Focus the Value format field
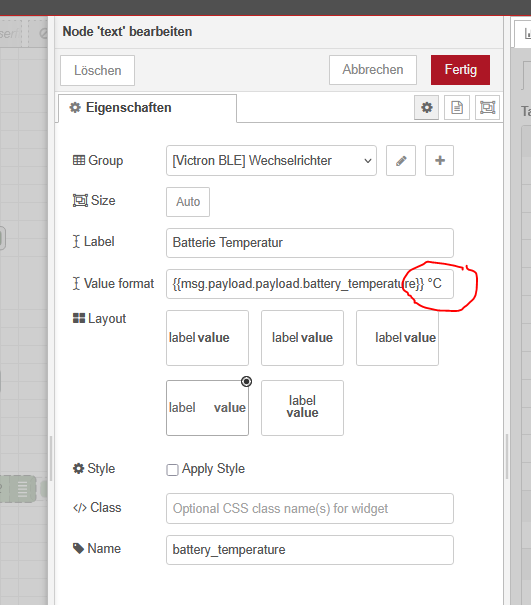Screen dimensions: 531x605 coord(310,284)
